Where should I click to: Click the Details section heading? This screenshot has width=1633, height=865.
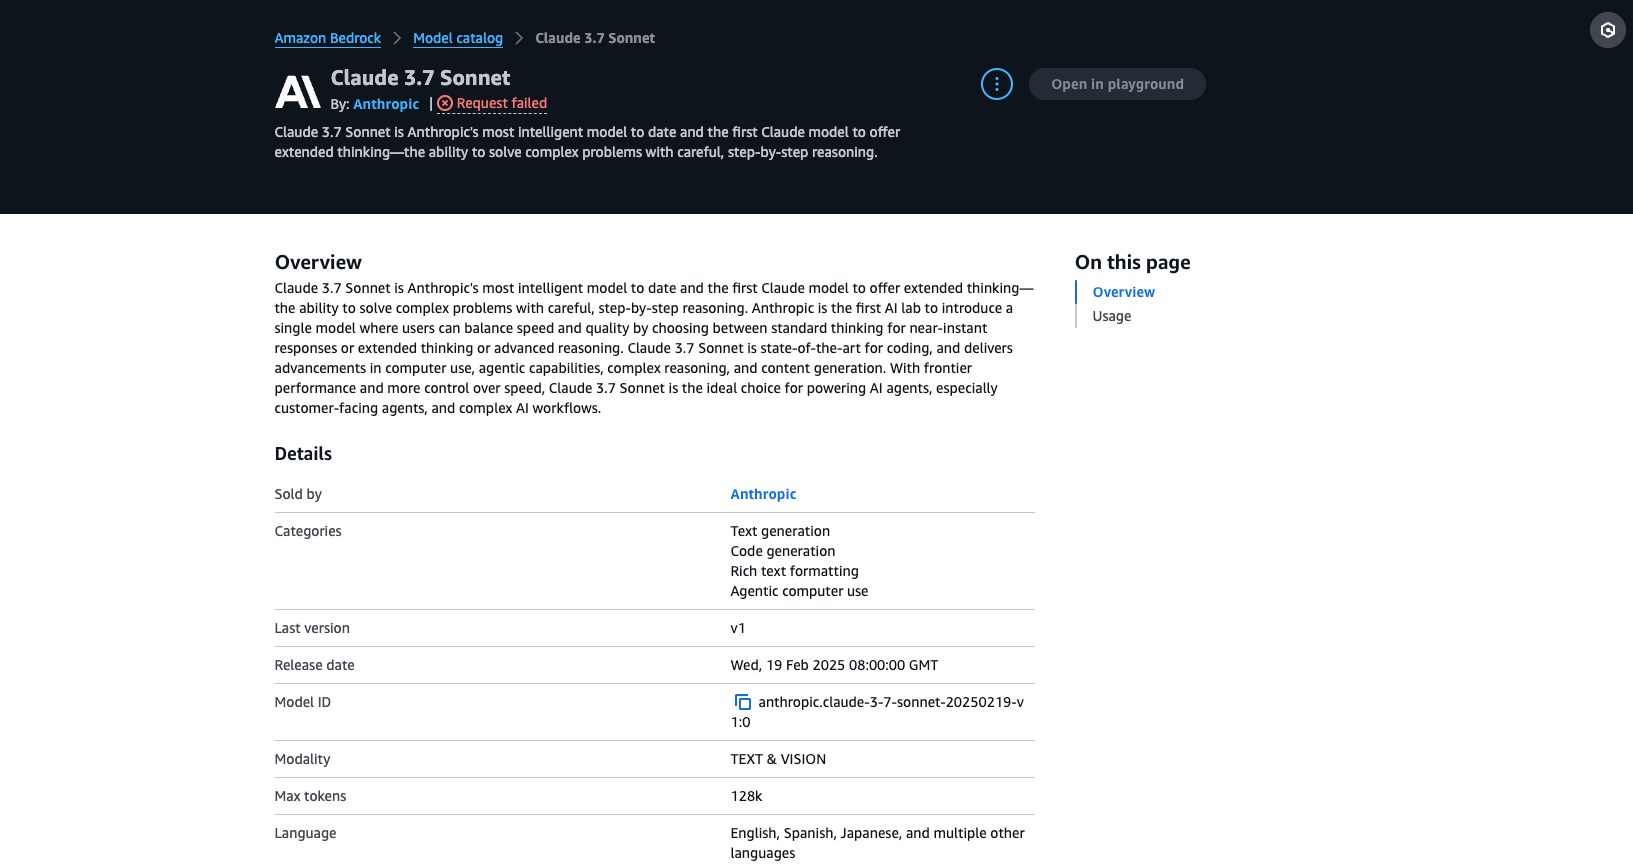pyautogui.click(x=303, y=454)
